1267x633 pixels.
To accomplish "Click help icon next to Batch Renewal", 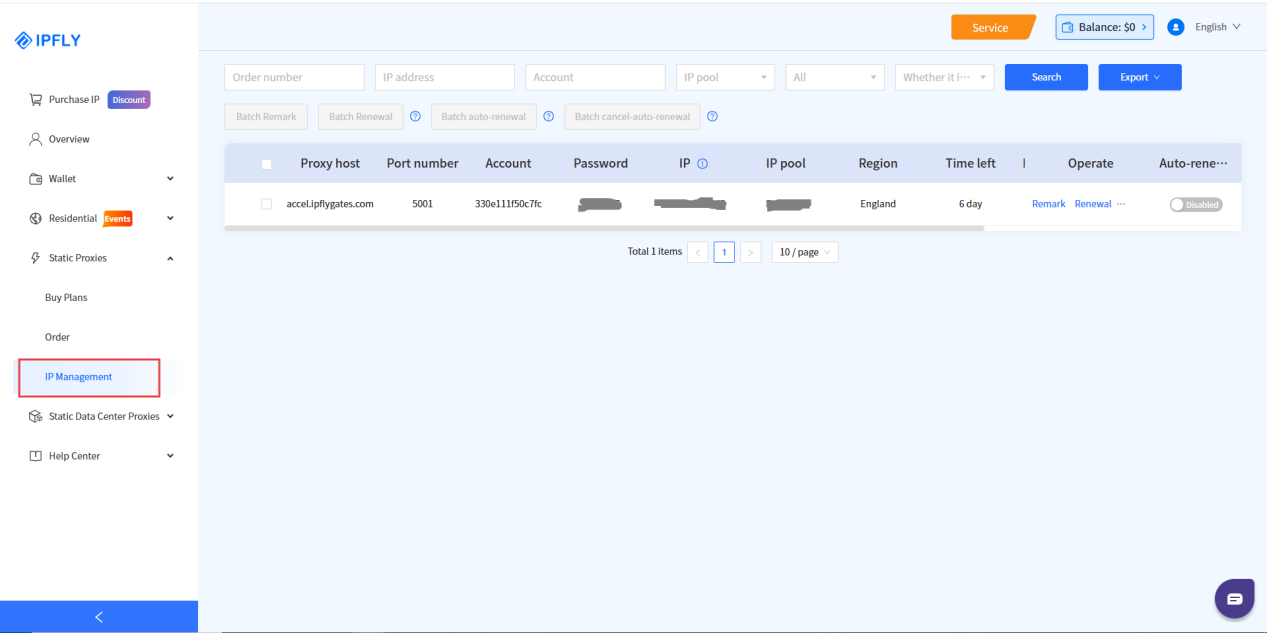I will (414, 117).
